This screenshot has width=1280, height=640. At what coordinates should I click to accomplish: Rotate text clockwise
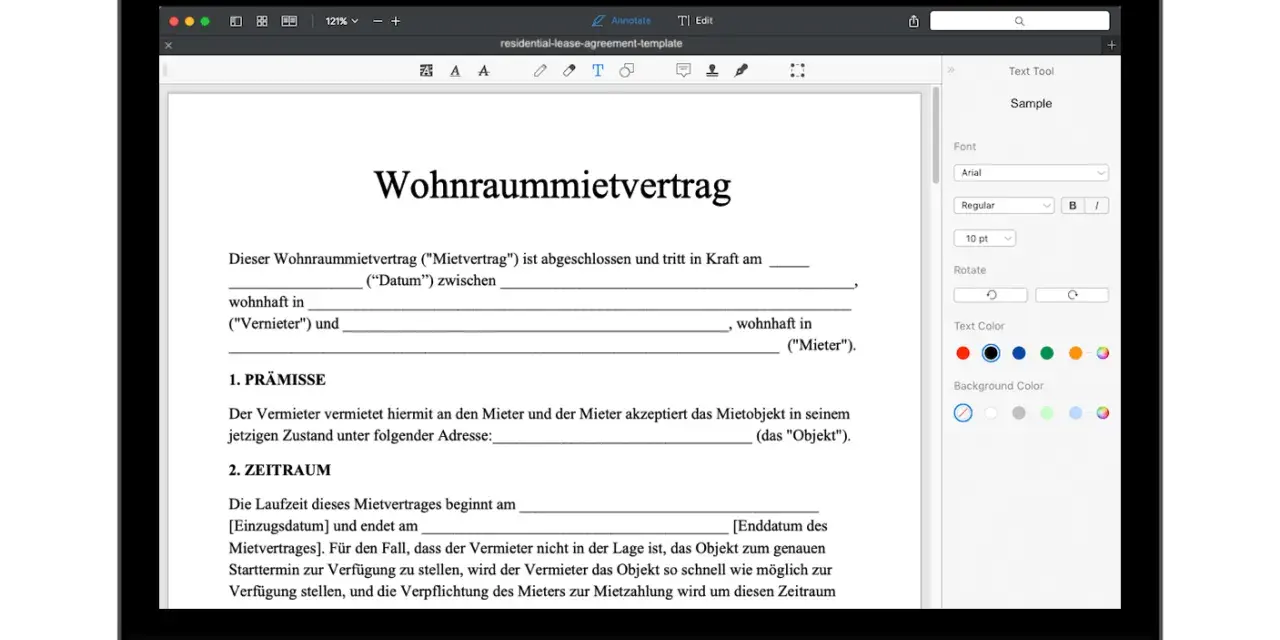pyautogui.click(x=1072, y=295)
